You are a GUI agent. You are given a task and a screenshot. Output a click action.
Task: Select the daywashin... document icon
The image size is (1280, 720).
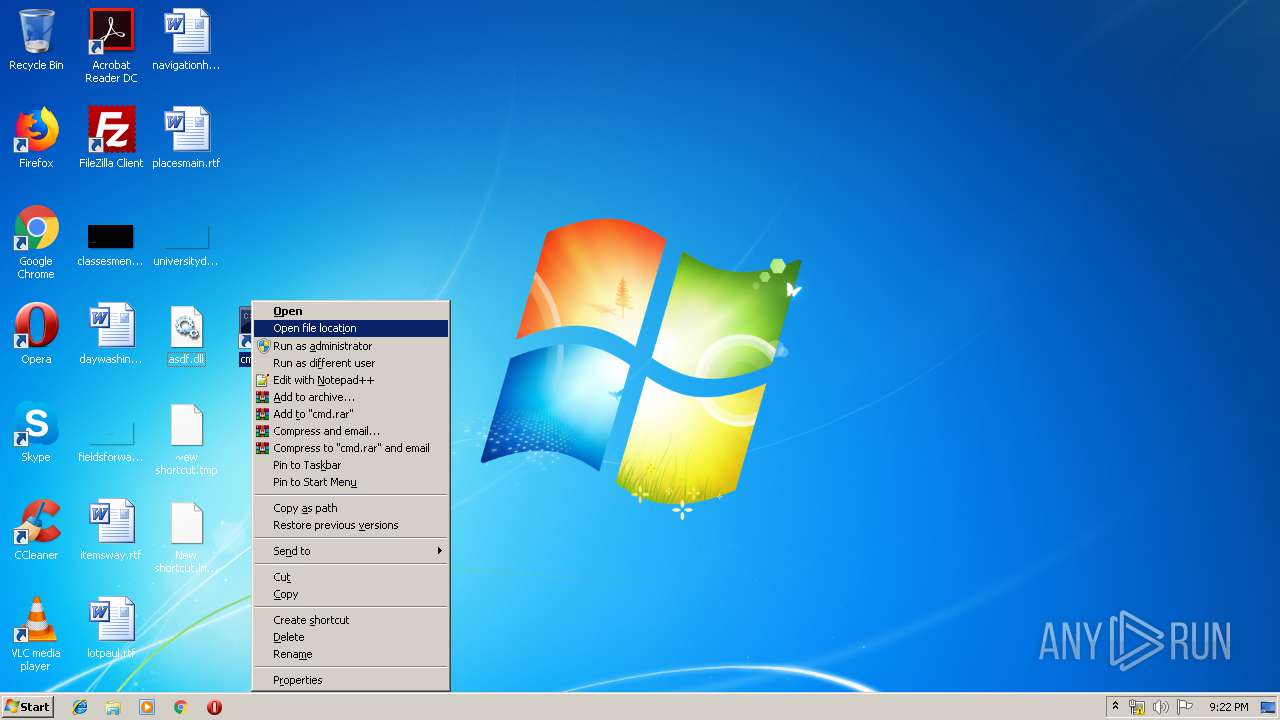[111, 335]
